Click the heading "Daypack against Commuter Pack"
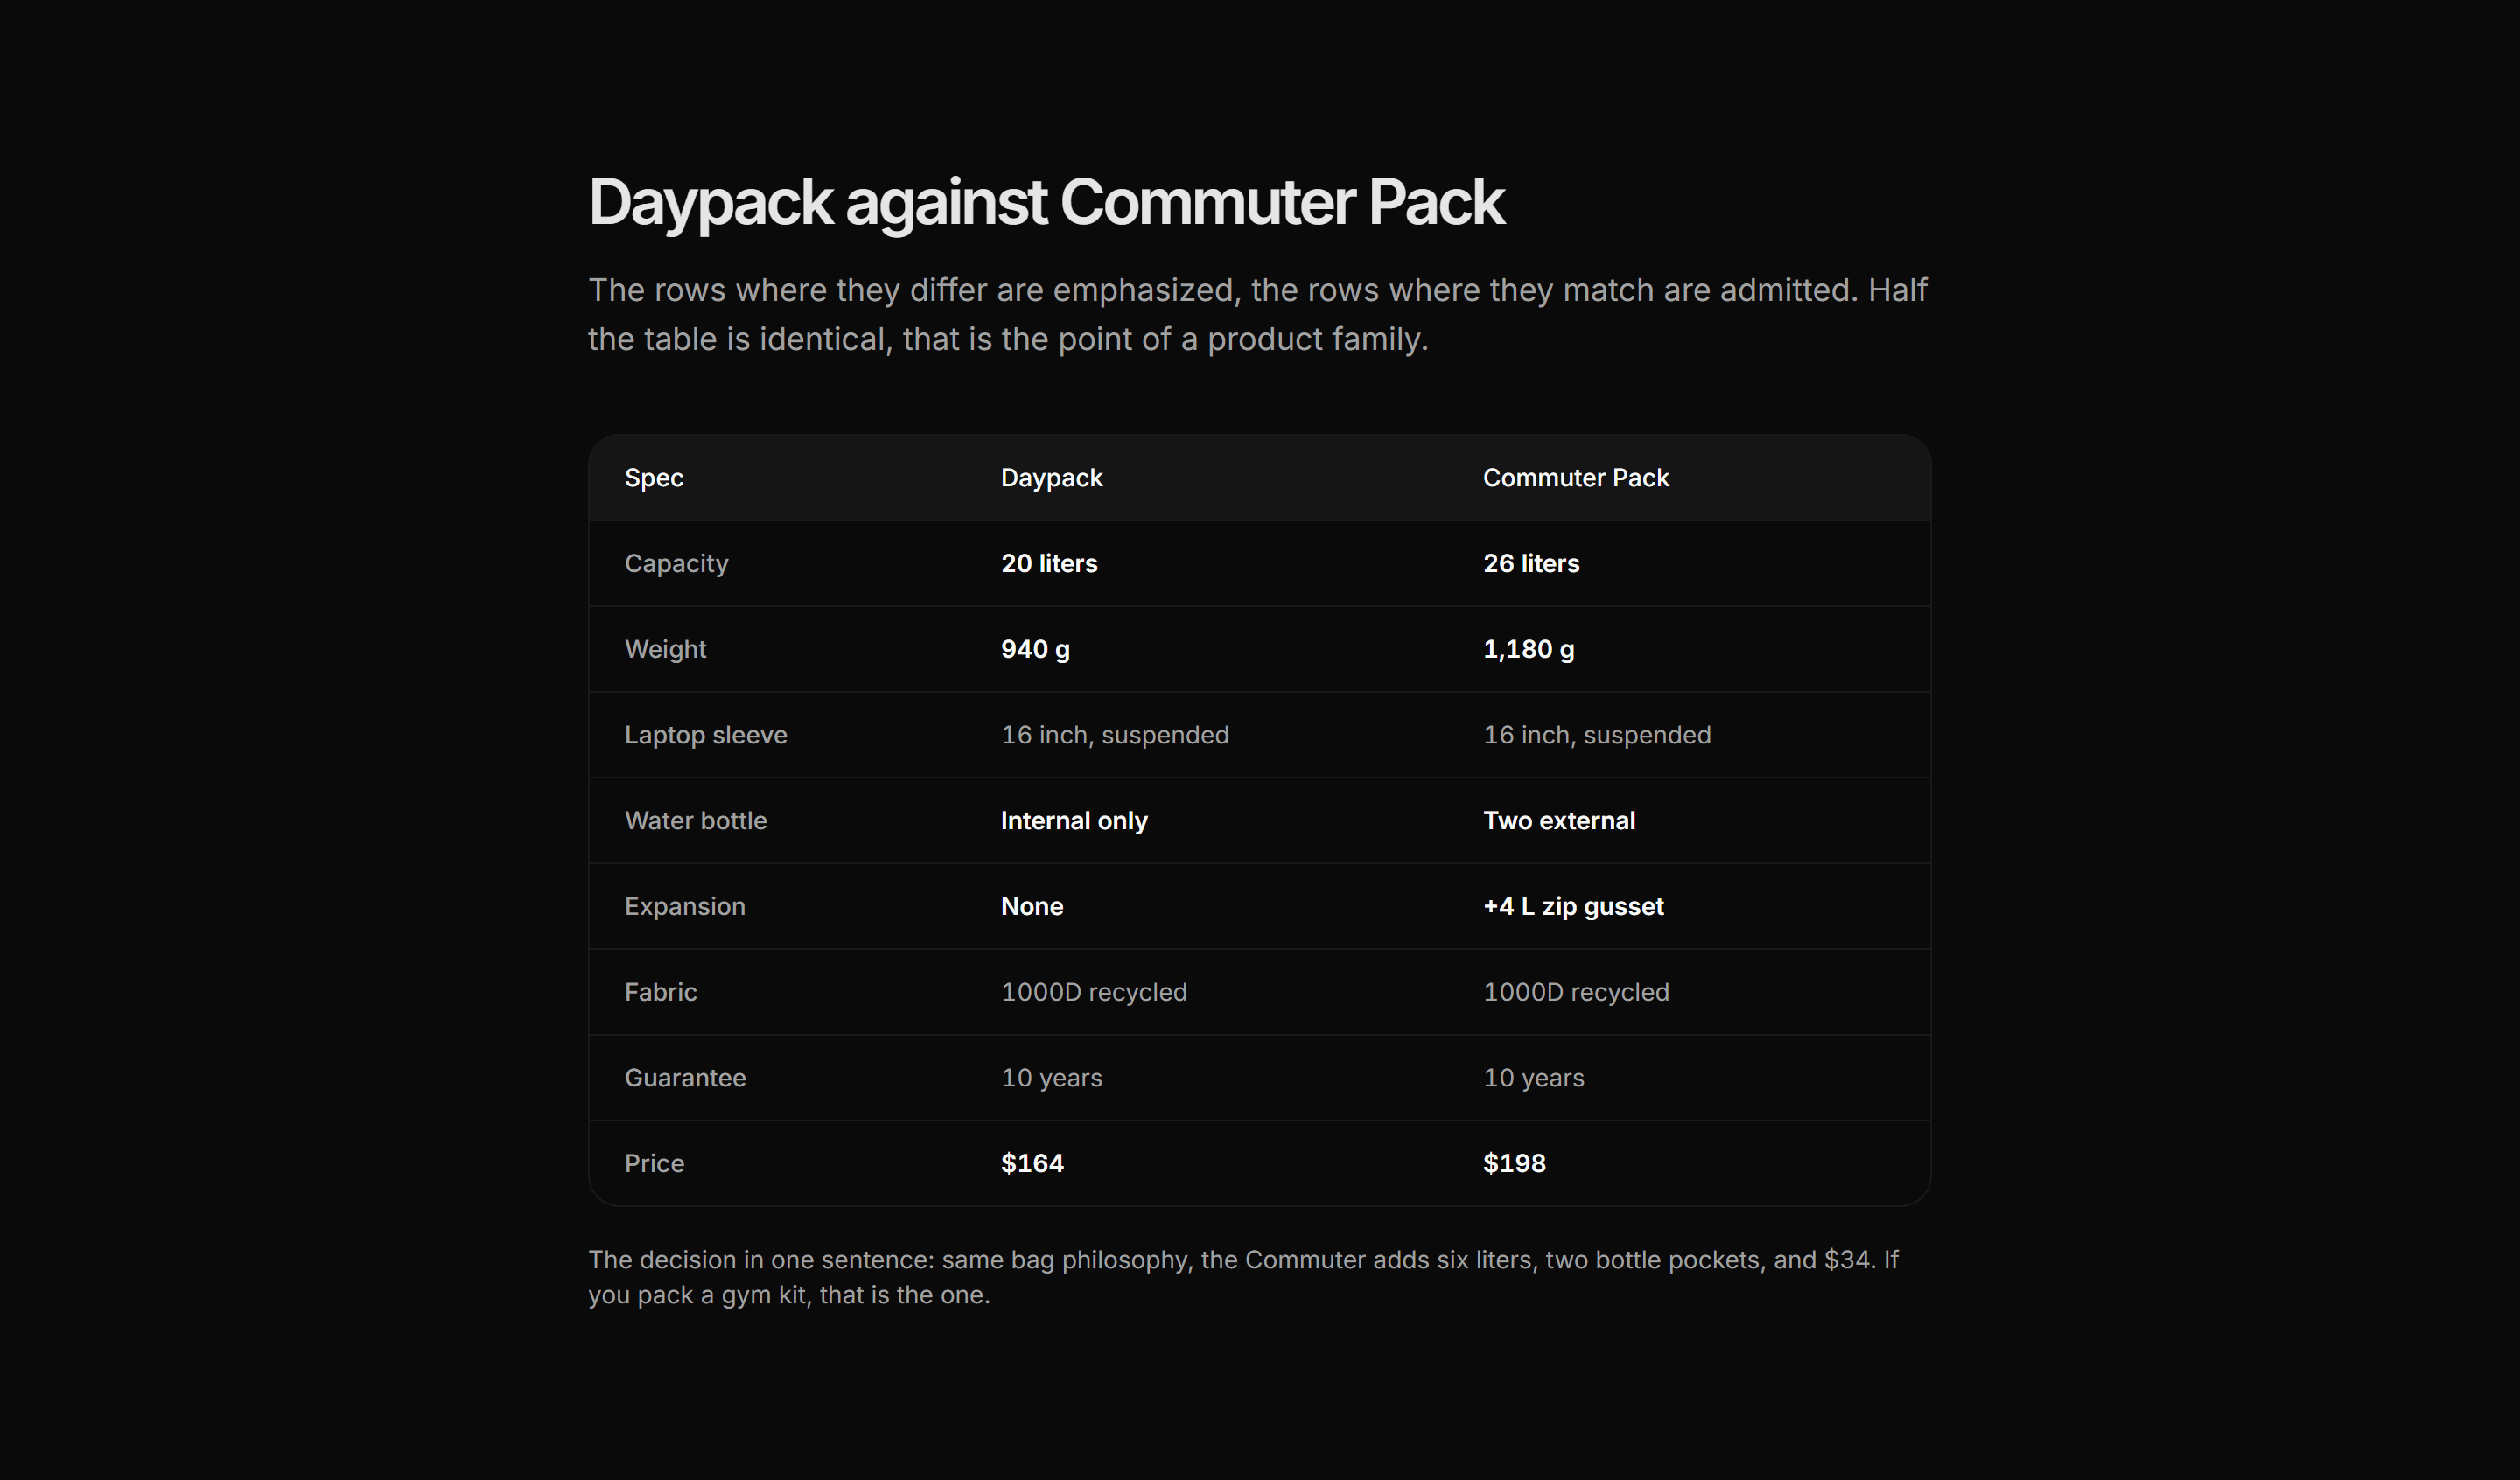The image size is (2520, 1480). pyautogui.click(x=1046, y=203)
